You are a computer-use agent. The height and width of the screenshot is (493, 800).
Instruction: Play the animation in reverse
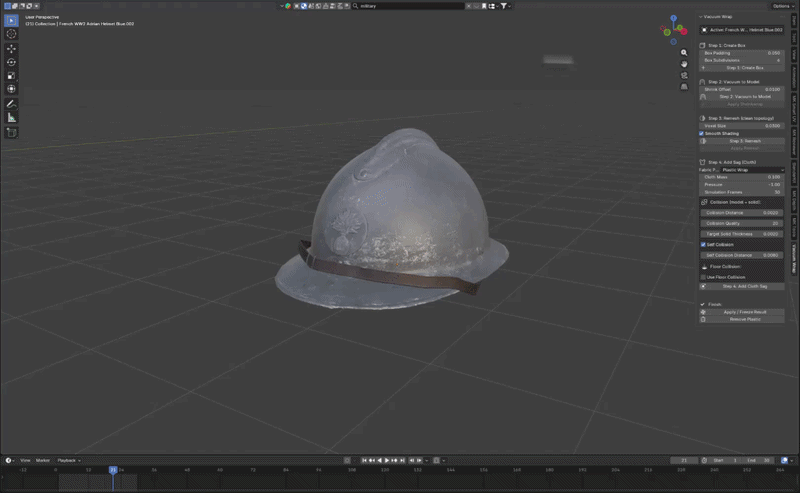point(379,460)
